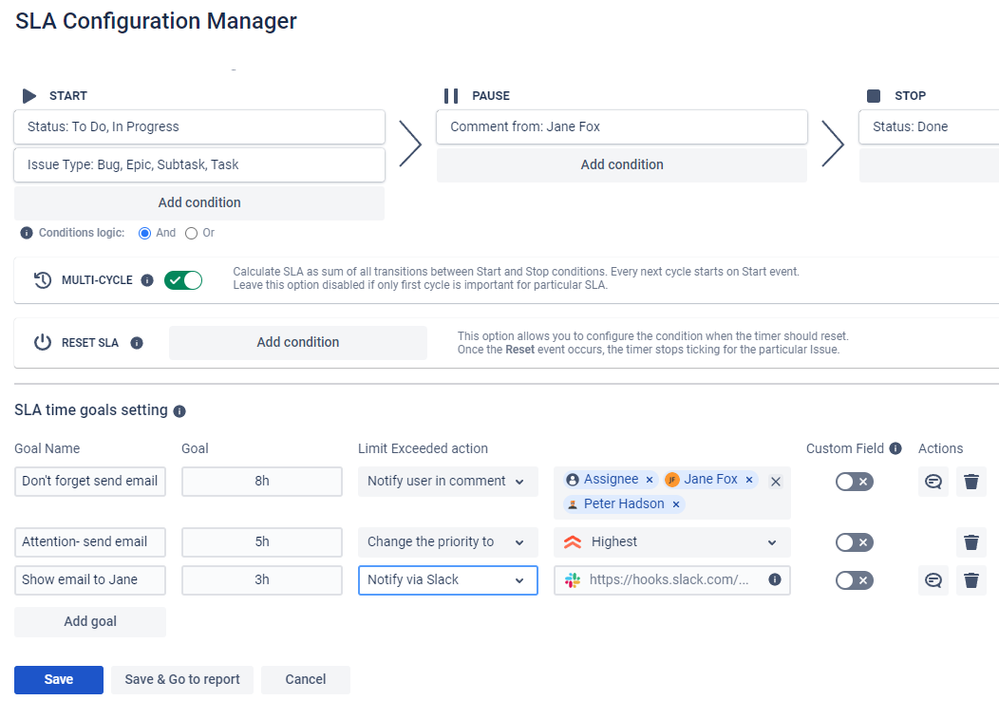
Task: Open the Status: Done stop condition
Action: [x=928, y=127]
